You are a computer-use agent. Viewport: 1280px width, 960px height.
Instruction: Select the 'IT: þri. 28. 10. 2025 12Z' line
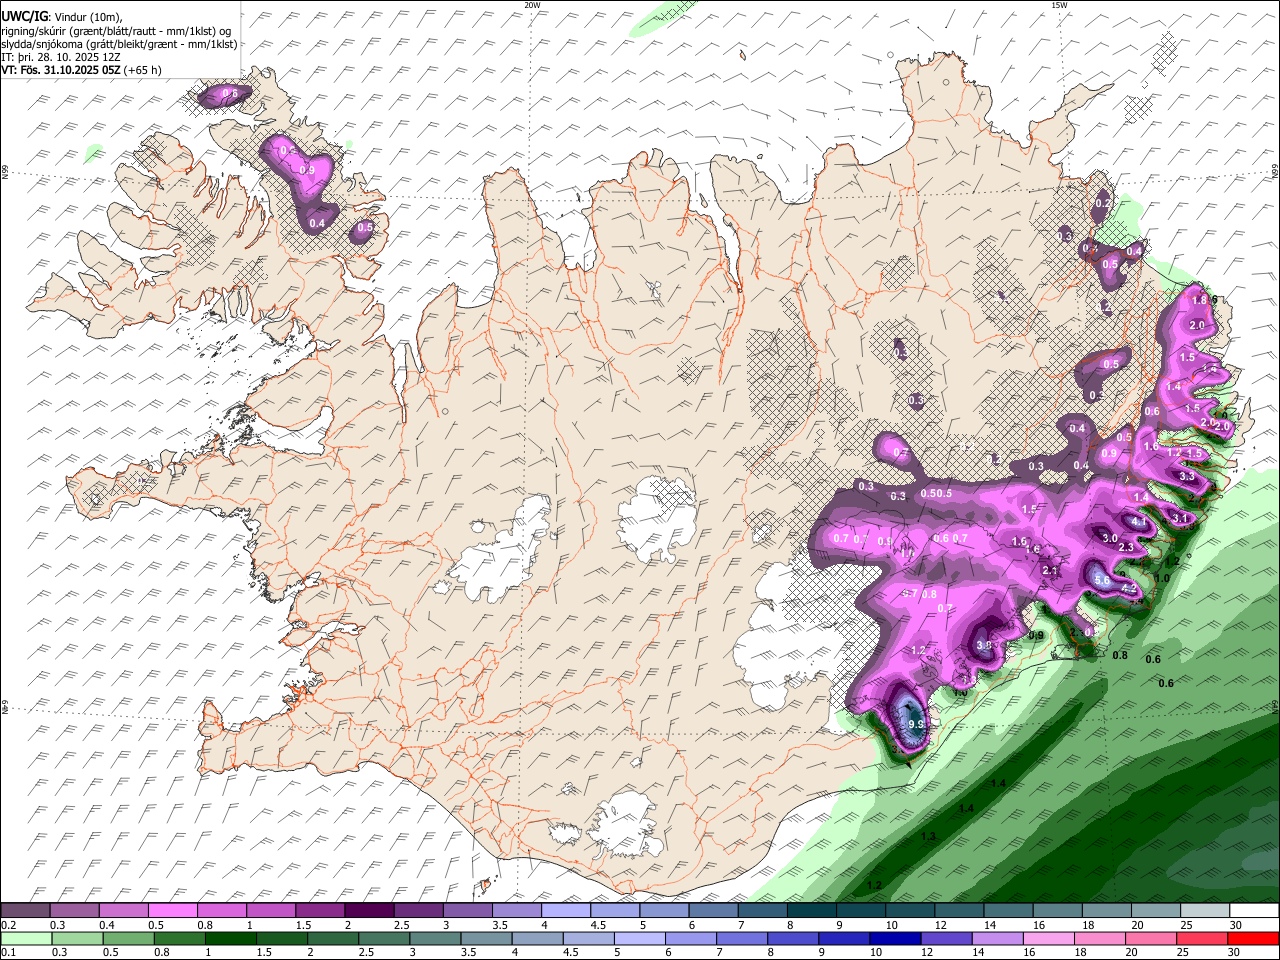[x=62, y=57]
